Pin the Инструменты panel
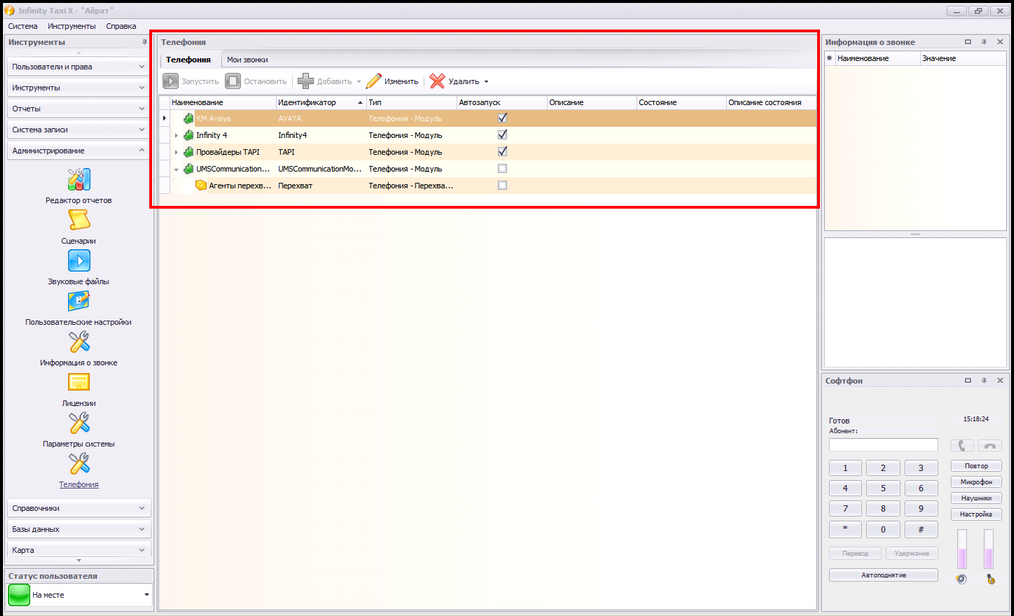This screenshot has height=616, width=1014. pyautogui.click(x=144, y=42)
